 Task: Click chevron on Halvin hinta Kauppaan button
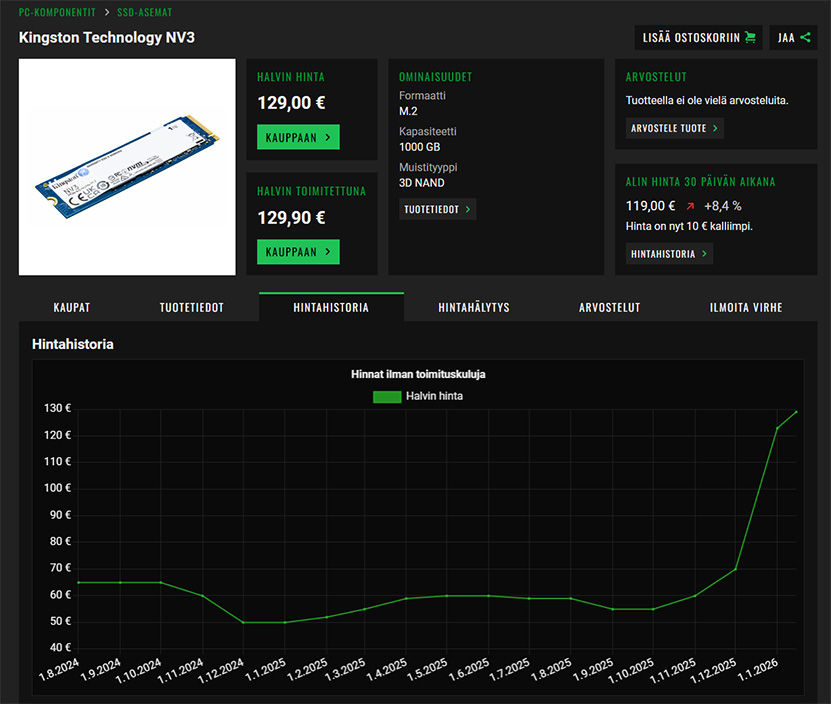328,137
